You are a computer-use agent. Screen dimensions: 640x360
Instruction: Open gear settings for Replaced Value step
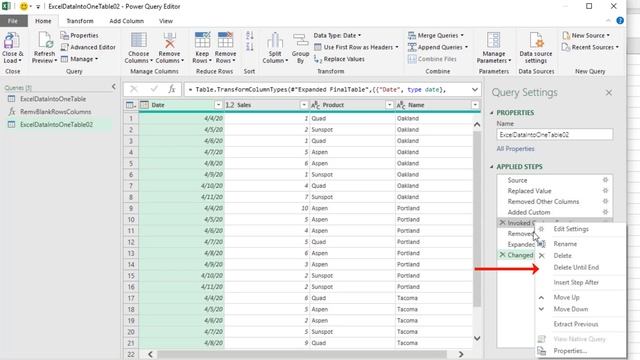[605, 191]
